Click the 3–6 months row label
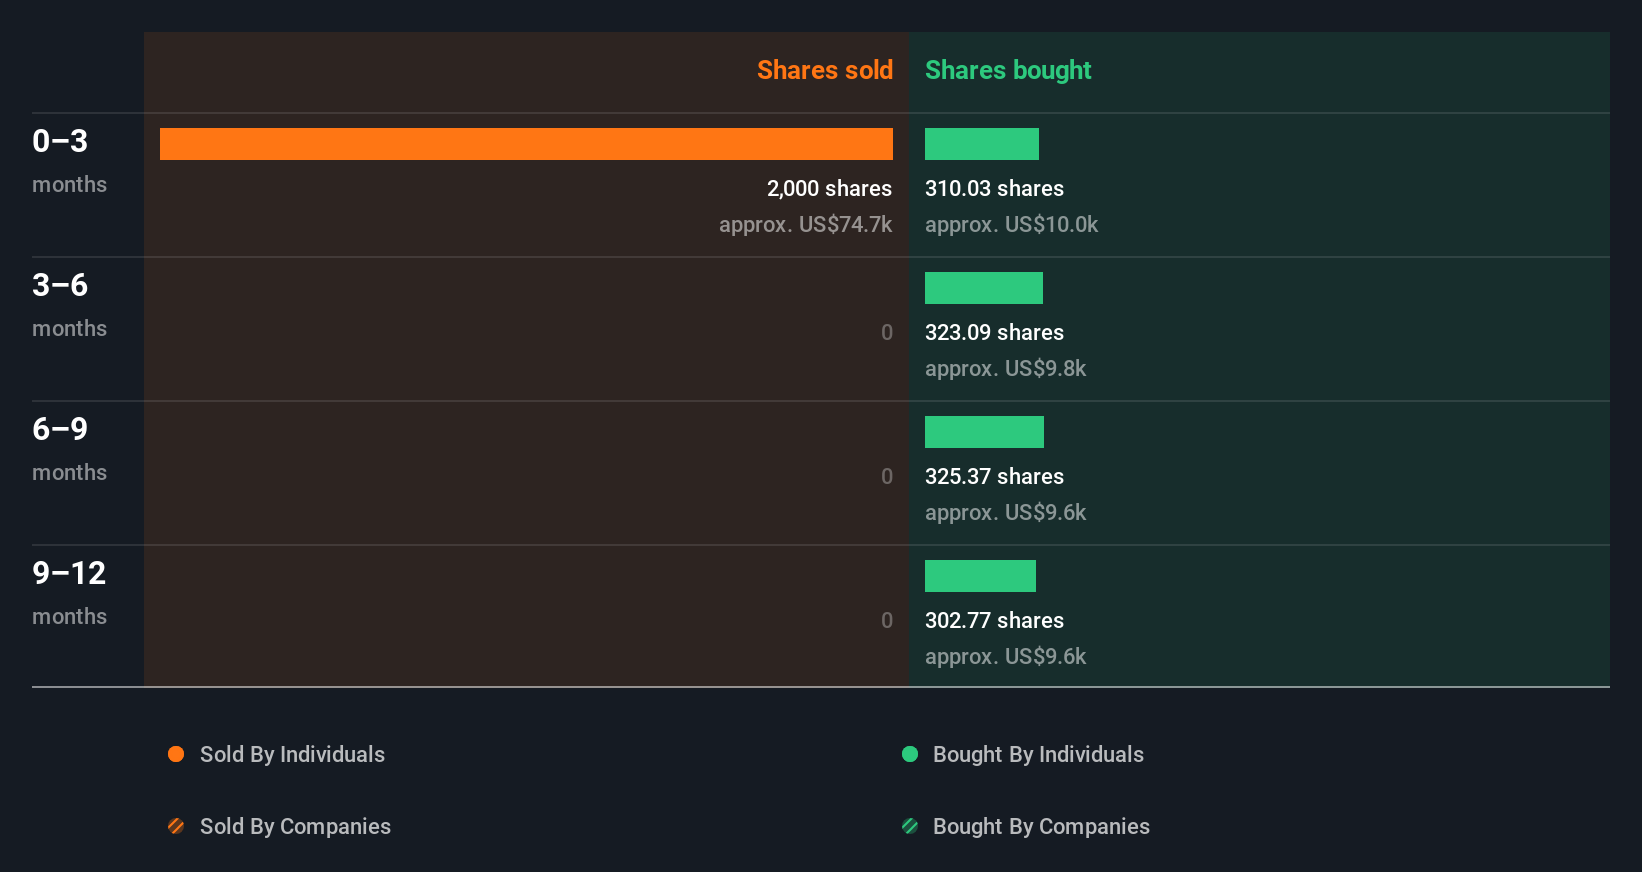Image resolution: width=1642 pixels, height=872 pixels. tap(69, 305)
